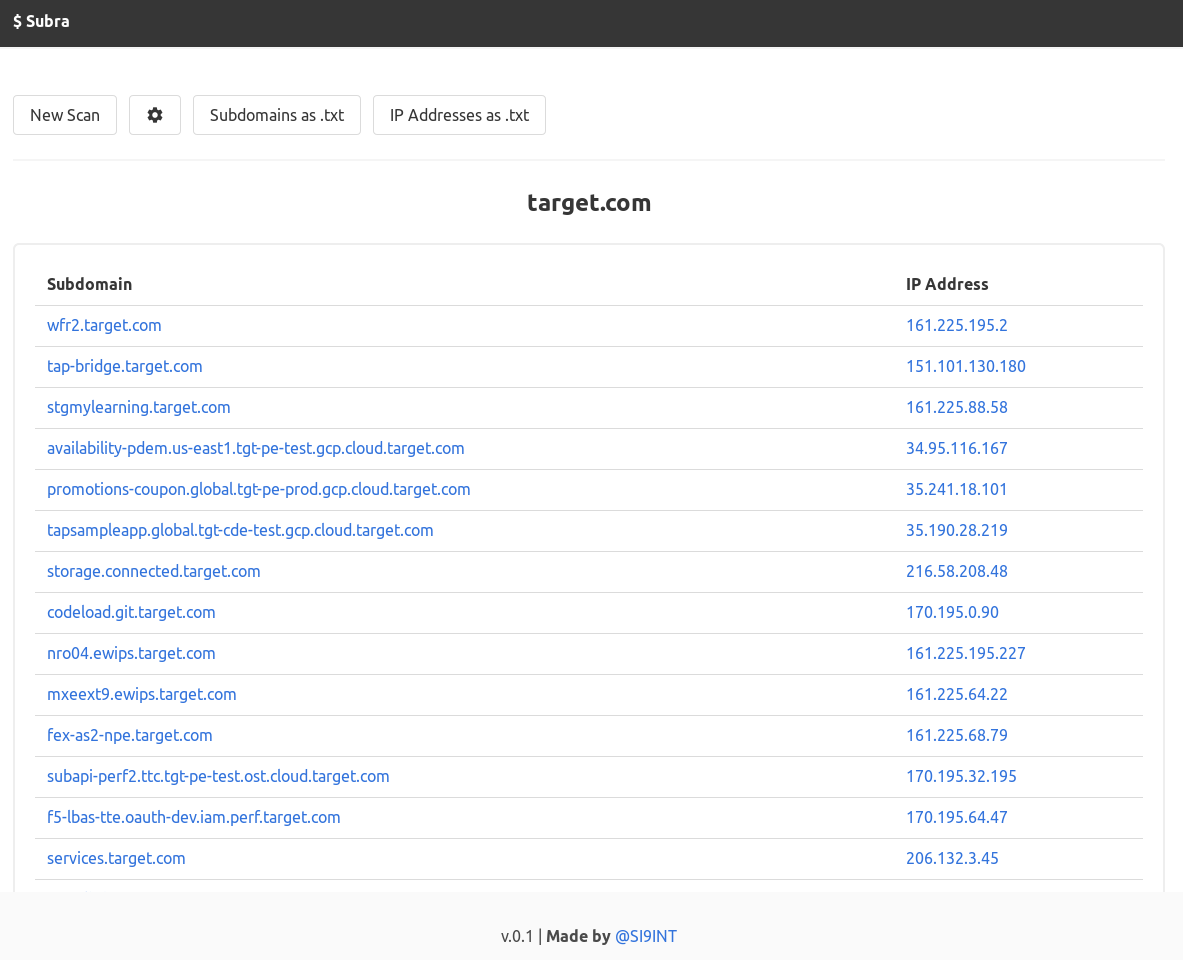This screenshot has height=960, width=1183.
Task: Click IP address 35.241.18.101
Action: (957, 489)
